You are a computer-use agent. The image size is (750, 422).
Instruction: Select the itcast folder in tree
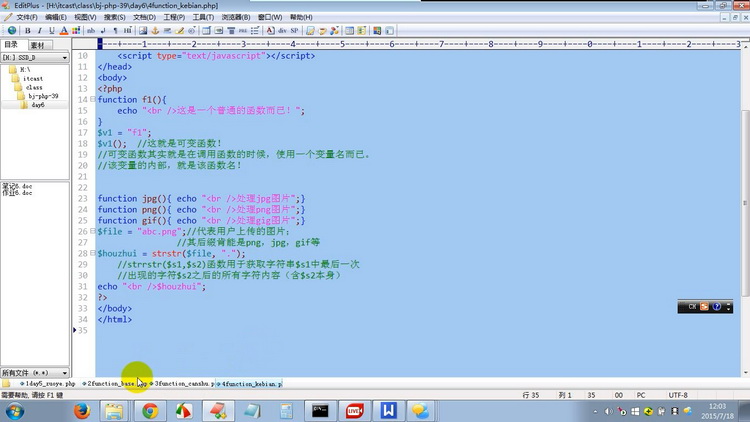pyautogui.click(x=28, y=78)
